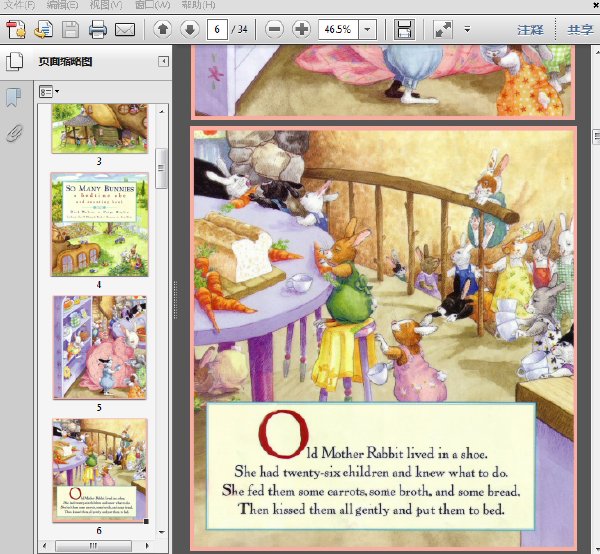Go to next page with down arrow

(x=189, y=29)
